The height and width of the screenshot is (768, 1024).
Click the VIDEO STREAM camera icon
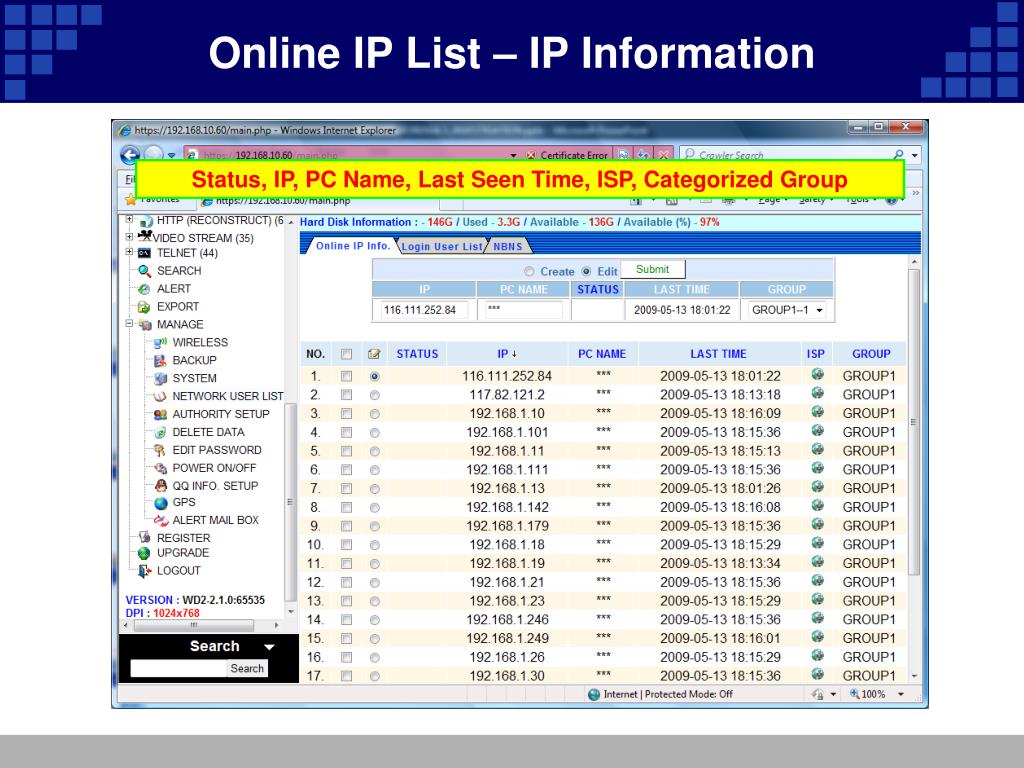pyautogui.click(x=144, y=236)
